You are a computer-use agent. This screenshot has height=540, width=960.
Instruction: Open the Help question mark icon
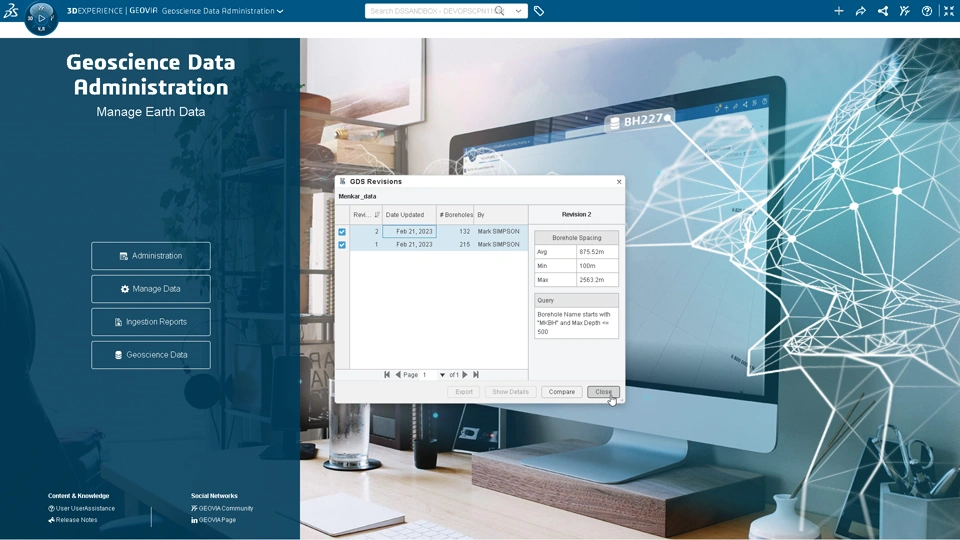pos(927,11)
